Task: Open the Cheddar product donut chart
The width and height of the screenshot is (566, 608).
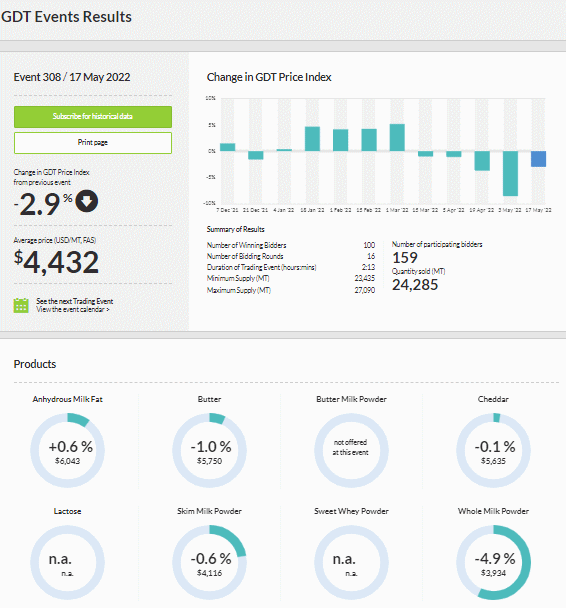Action: 493,450
